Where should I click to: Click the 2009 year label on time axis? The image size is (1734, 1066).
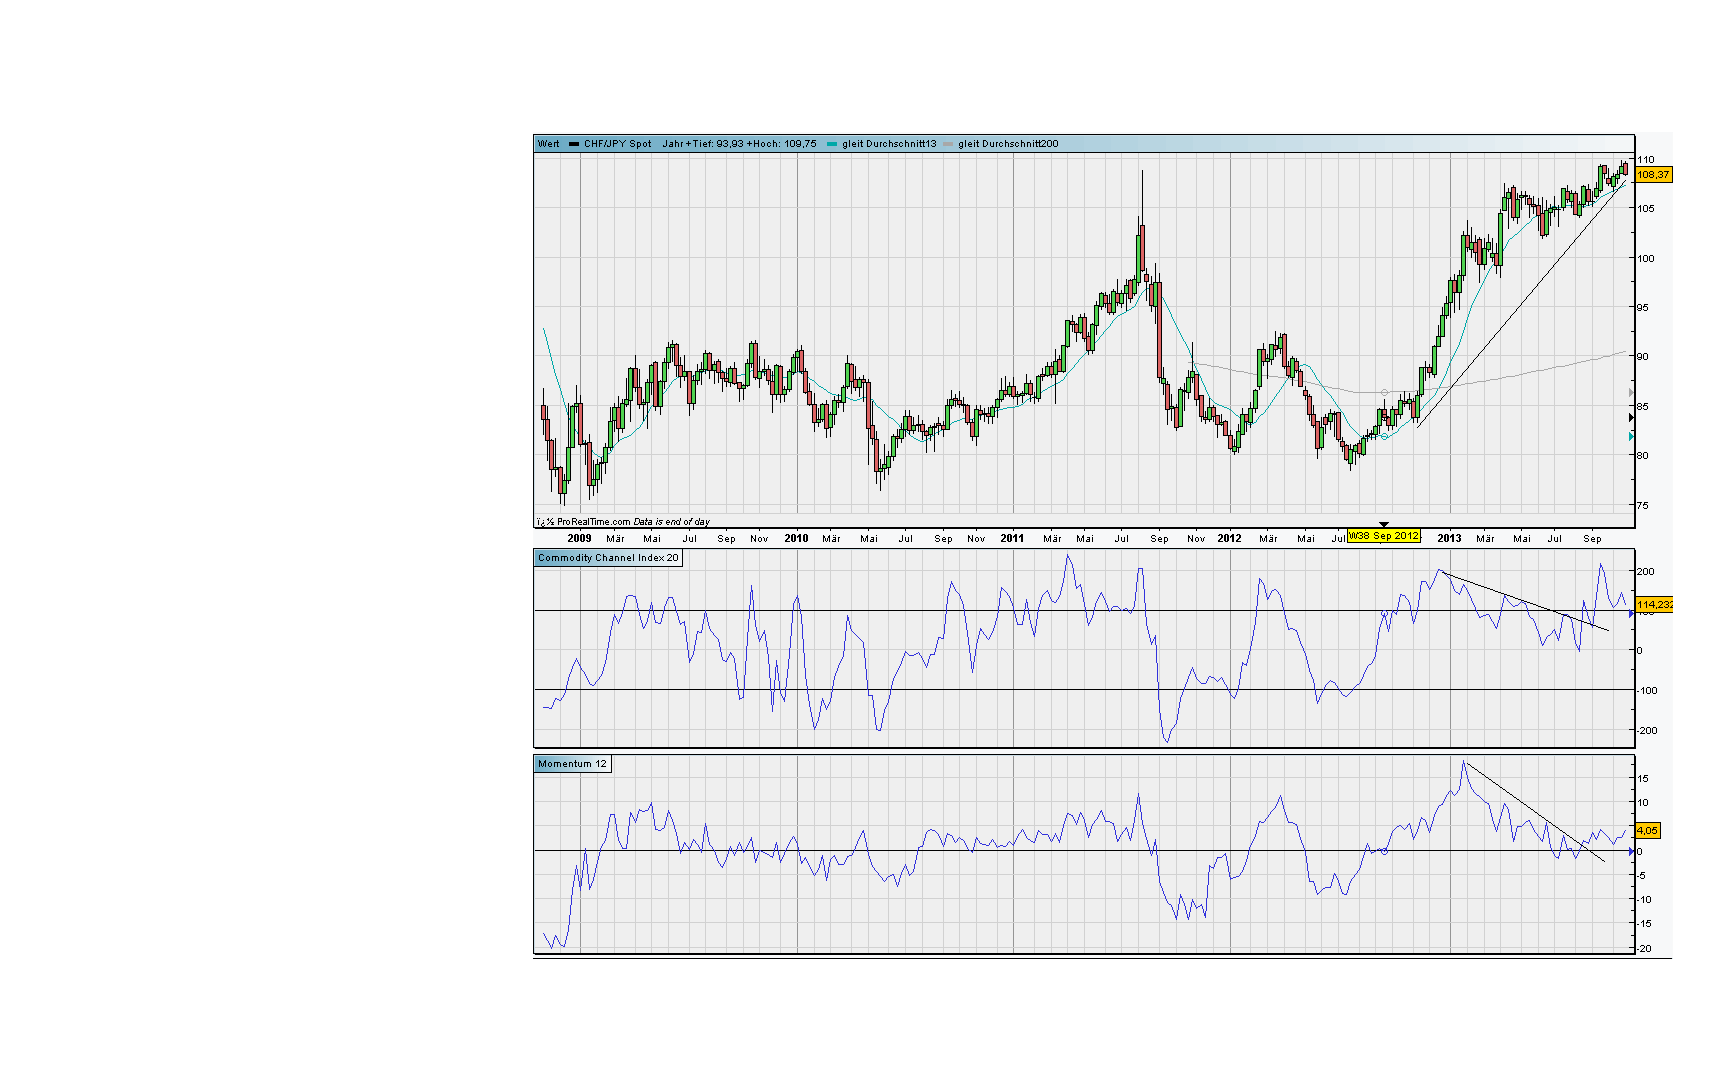[579, 538]
